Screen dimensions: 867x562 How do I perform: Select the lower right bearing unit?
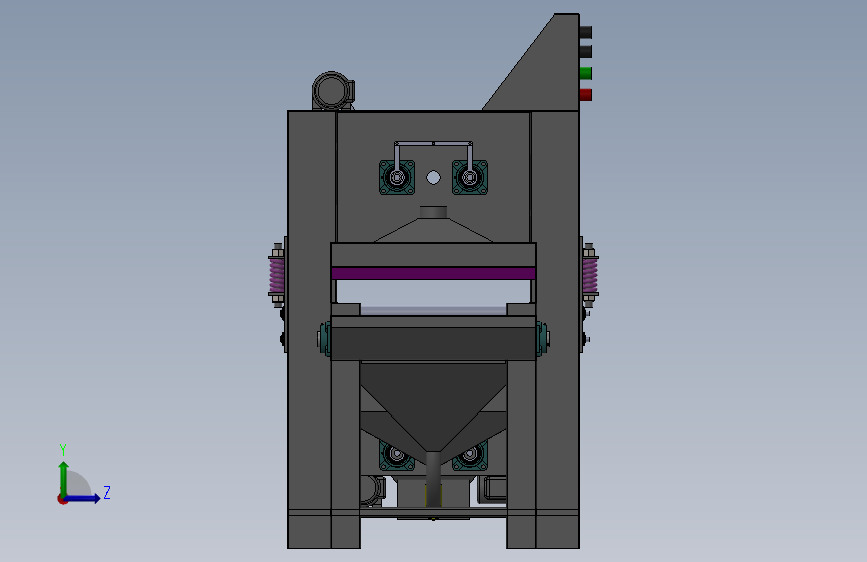tap(472, 456)
